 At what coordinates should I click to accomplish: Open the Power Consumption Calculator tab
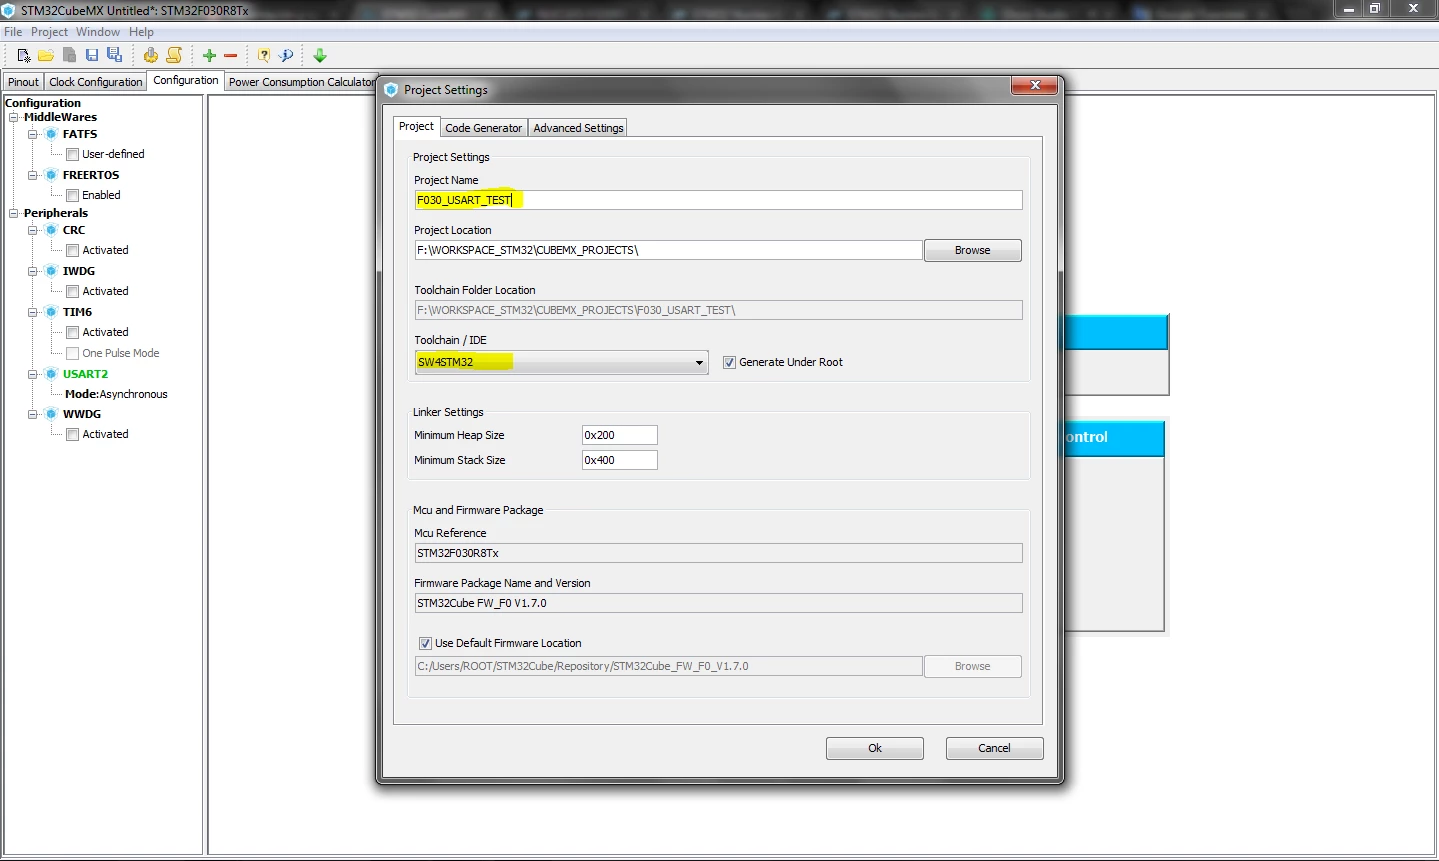pyautogui.click(x=302, y=82)
